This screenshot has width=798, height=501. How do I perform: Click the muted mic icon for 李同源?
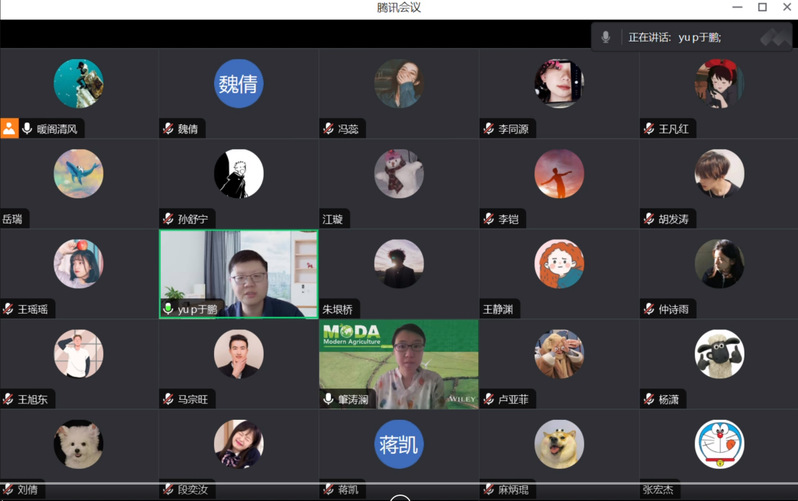pos(489,129)
